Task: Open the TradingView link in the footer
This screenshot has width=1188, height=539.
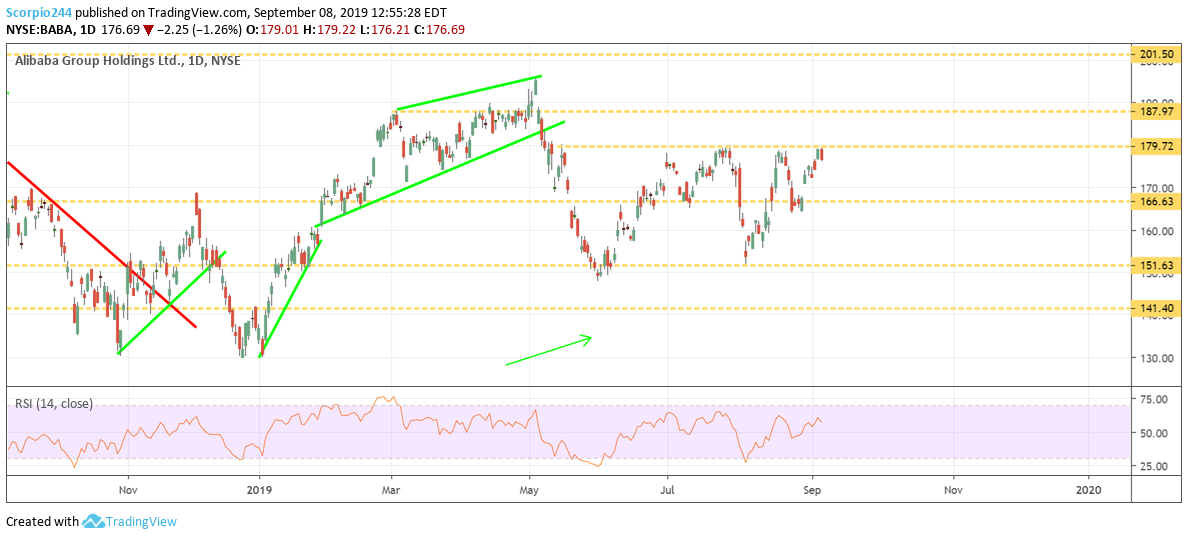Action: pos(141,522)
